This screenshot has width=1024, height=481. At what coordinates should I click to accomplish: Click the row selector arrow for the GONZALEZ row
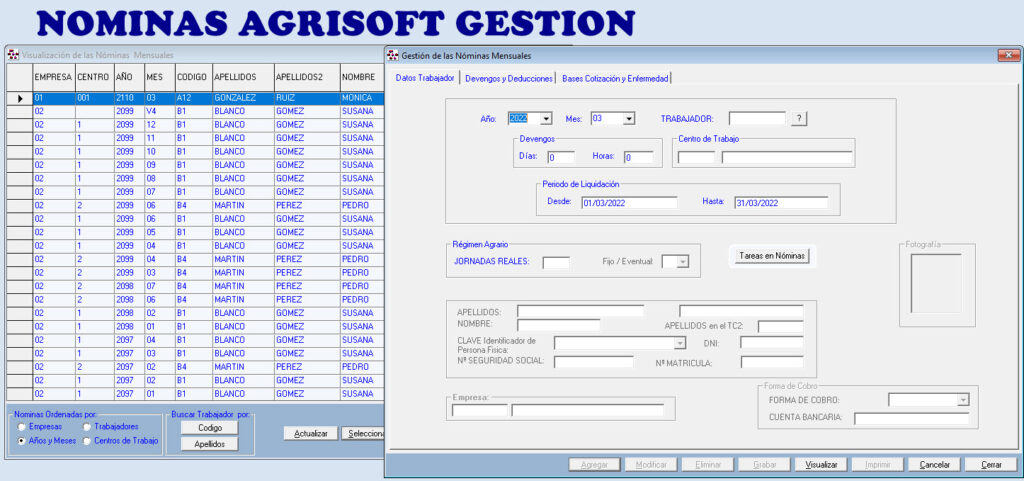pos(20,99)
